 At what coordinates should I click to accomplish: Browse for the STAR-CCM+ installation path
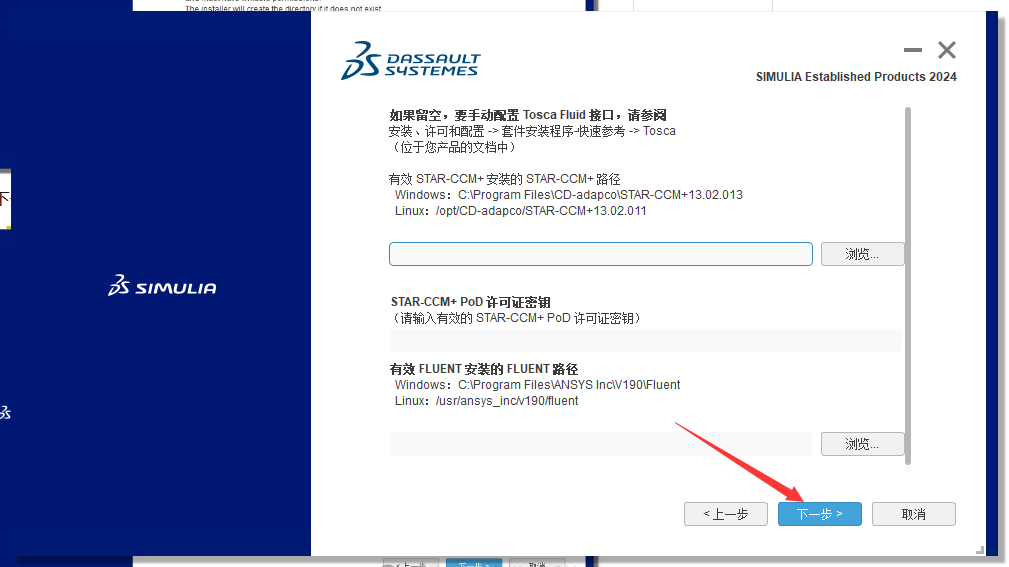point(862,254)
